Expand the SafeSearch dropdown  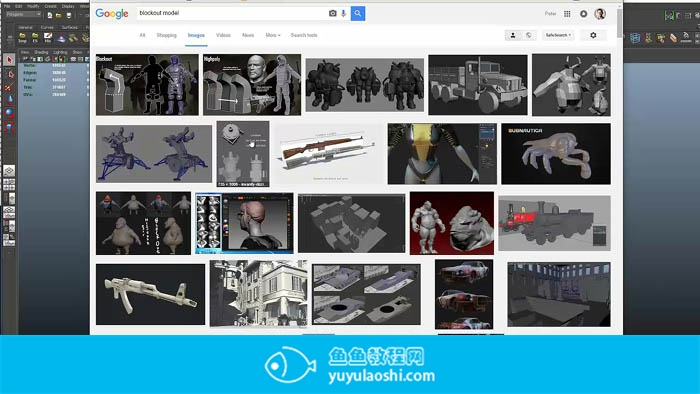558,35
